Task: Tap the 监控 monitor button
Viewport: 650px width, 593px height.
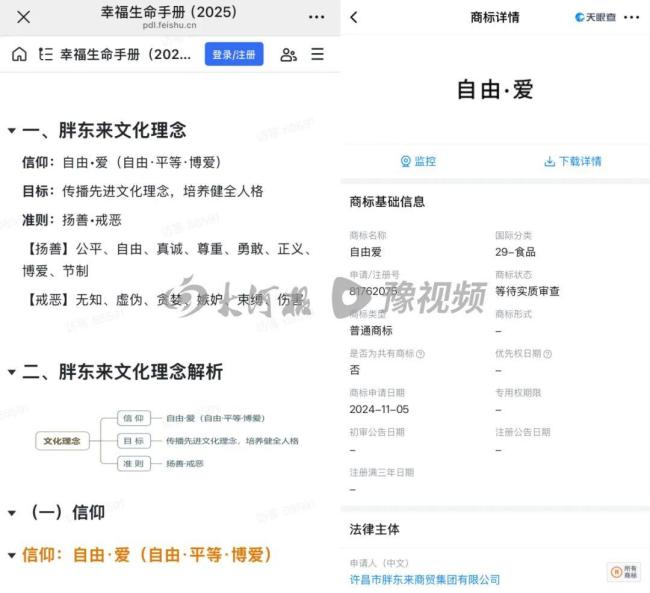Action: [418, 161]
